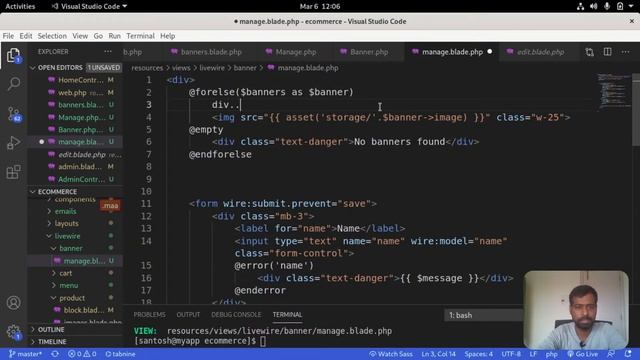Open editor more actions ellipsis

pyautogui.click(x=625, y=52)
